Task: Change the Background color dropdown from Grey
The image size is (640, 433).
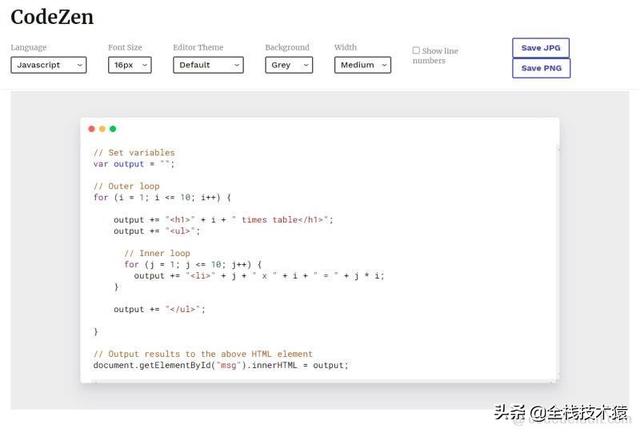Action: tap(289, 65)
